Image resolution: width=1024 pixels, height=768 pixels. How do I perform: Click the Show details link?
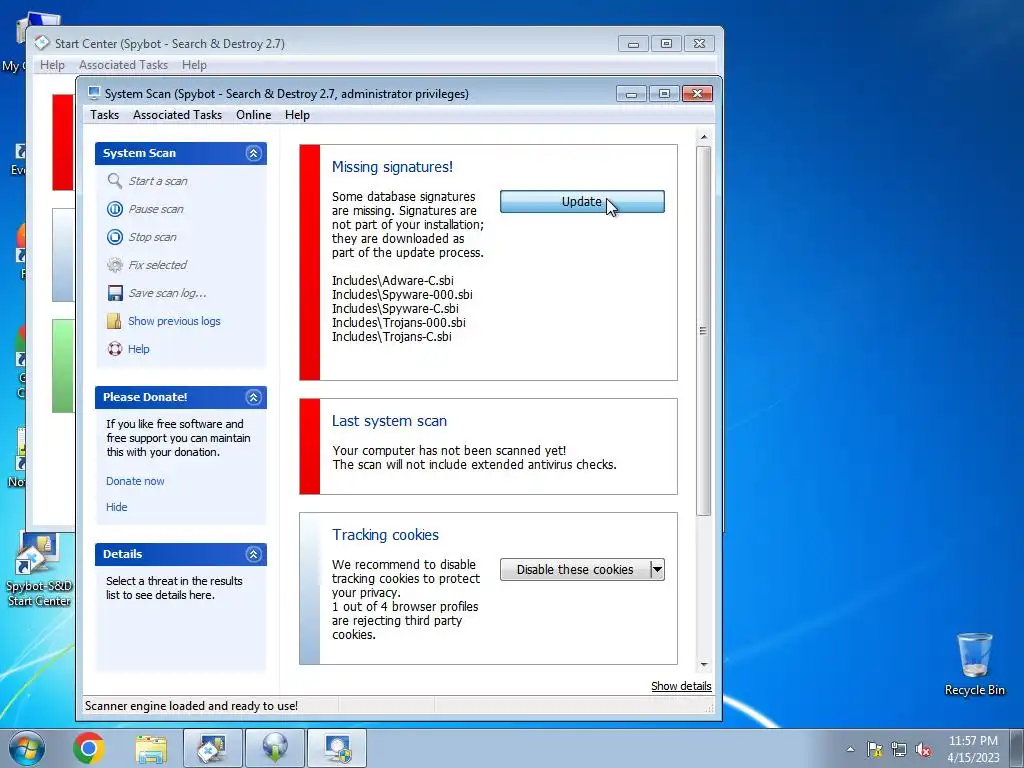click(x=681, y=686)
